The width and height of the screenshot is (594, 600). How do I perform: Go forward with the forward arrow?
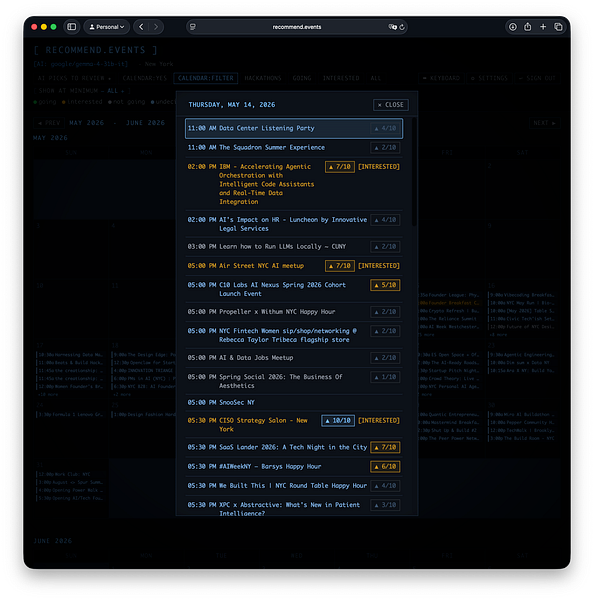[156, 27]
